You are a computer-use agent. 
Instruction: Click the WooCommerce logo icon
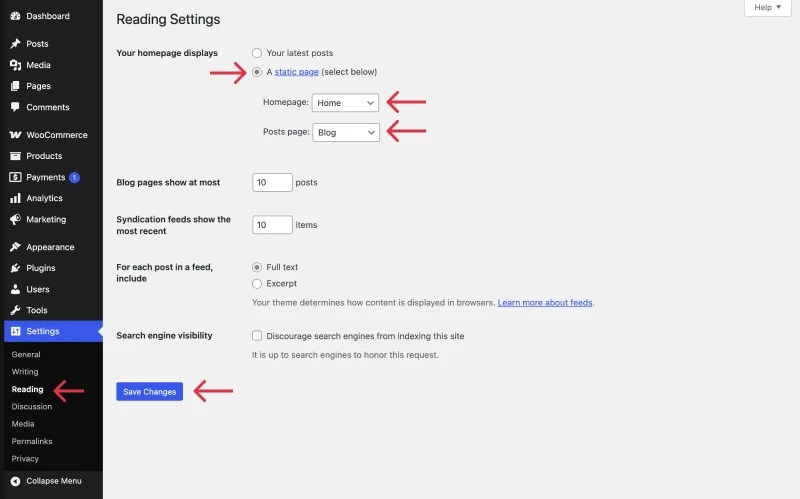point(15,135)
